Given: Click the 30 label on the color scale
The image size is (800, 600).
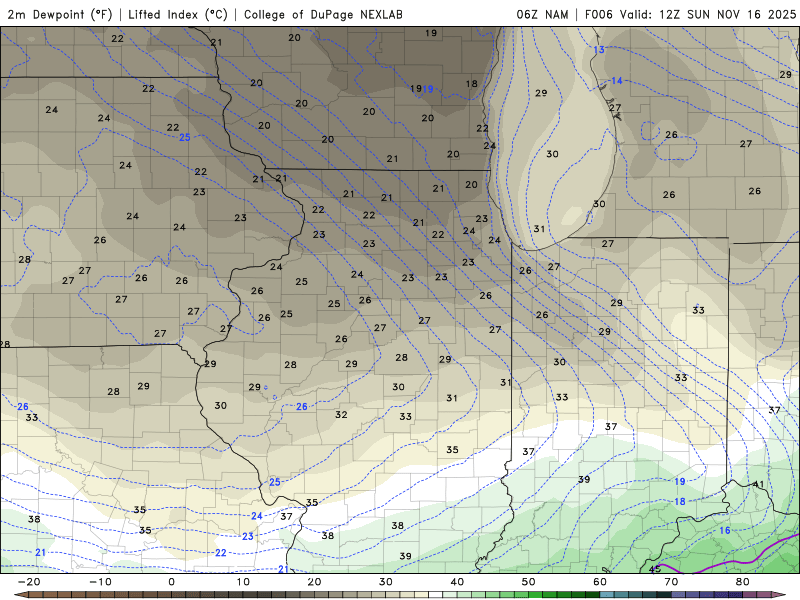Looking at the screenshot, I should tap(386, 582).
